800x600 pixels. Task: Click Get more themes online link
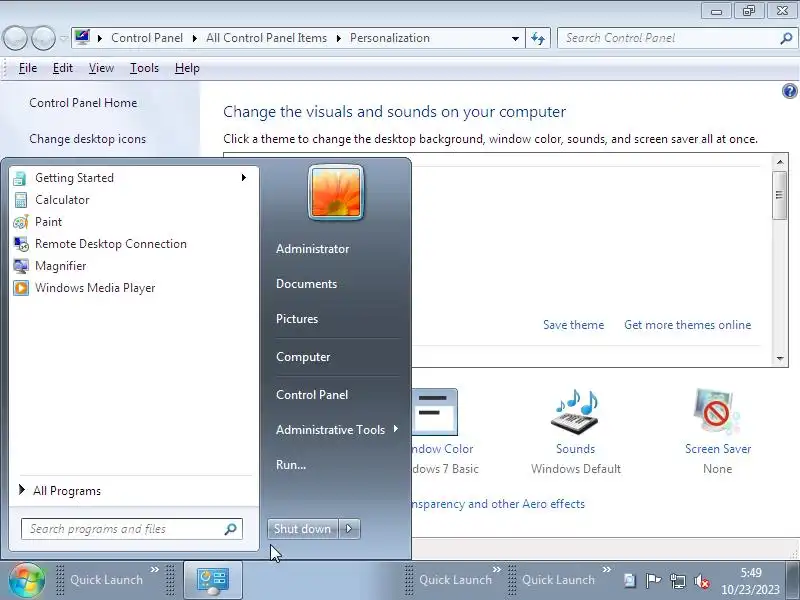(687, 325)
